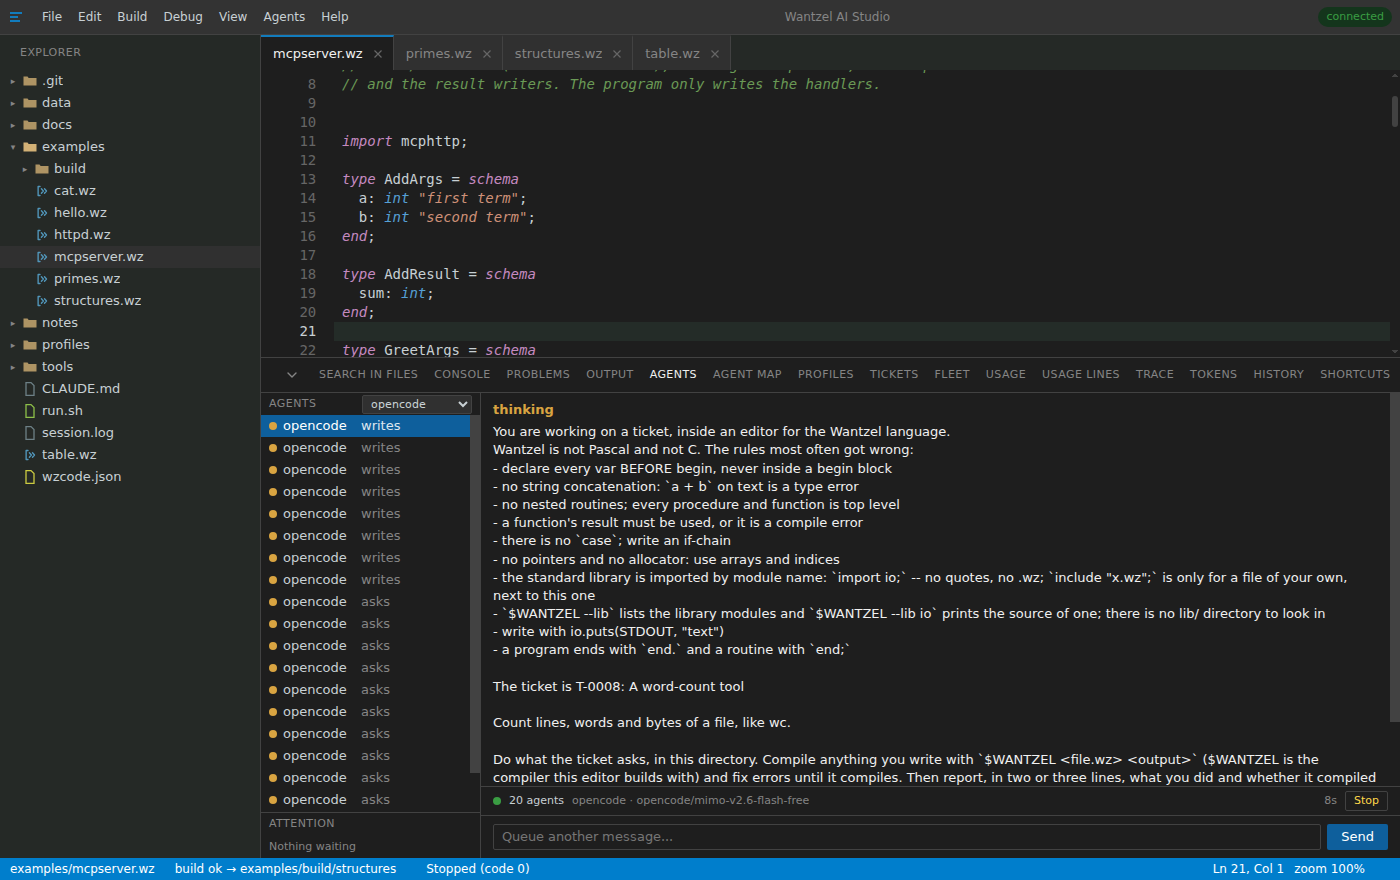1400x880 pixels.
Task: Open the View menu
Action: pos(233,16)
